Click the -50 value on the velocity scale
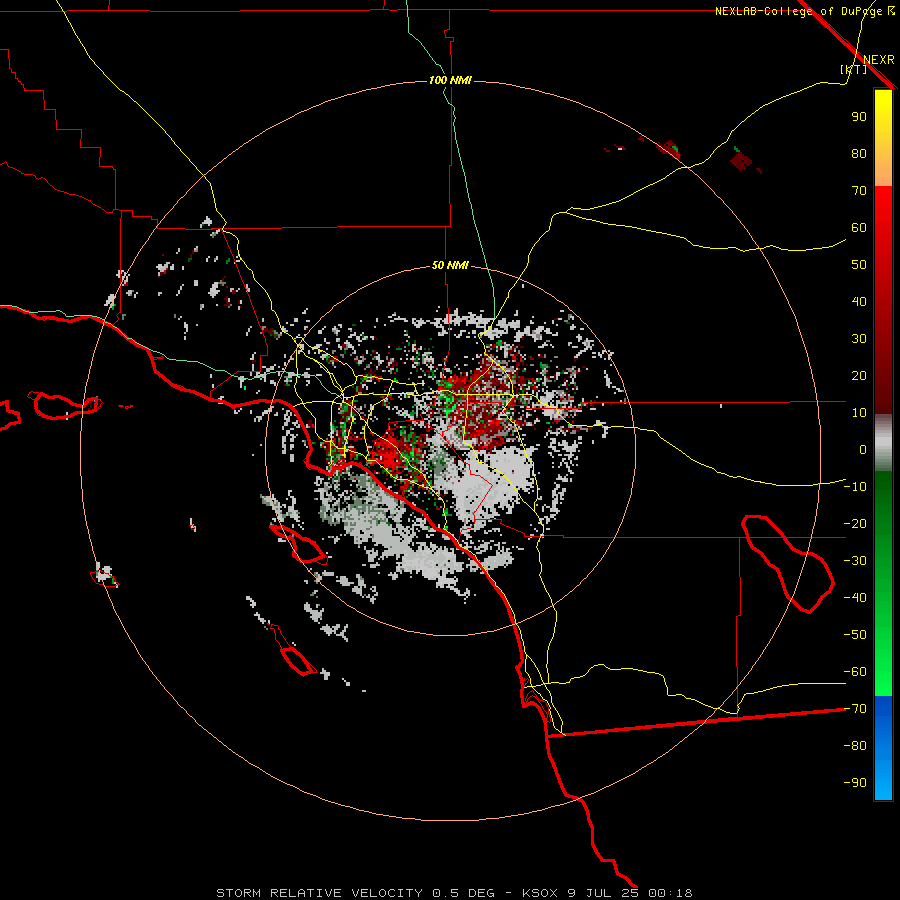Image resolution: width=900 pixels, height=900 pixels. click(x=855, y=635)
